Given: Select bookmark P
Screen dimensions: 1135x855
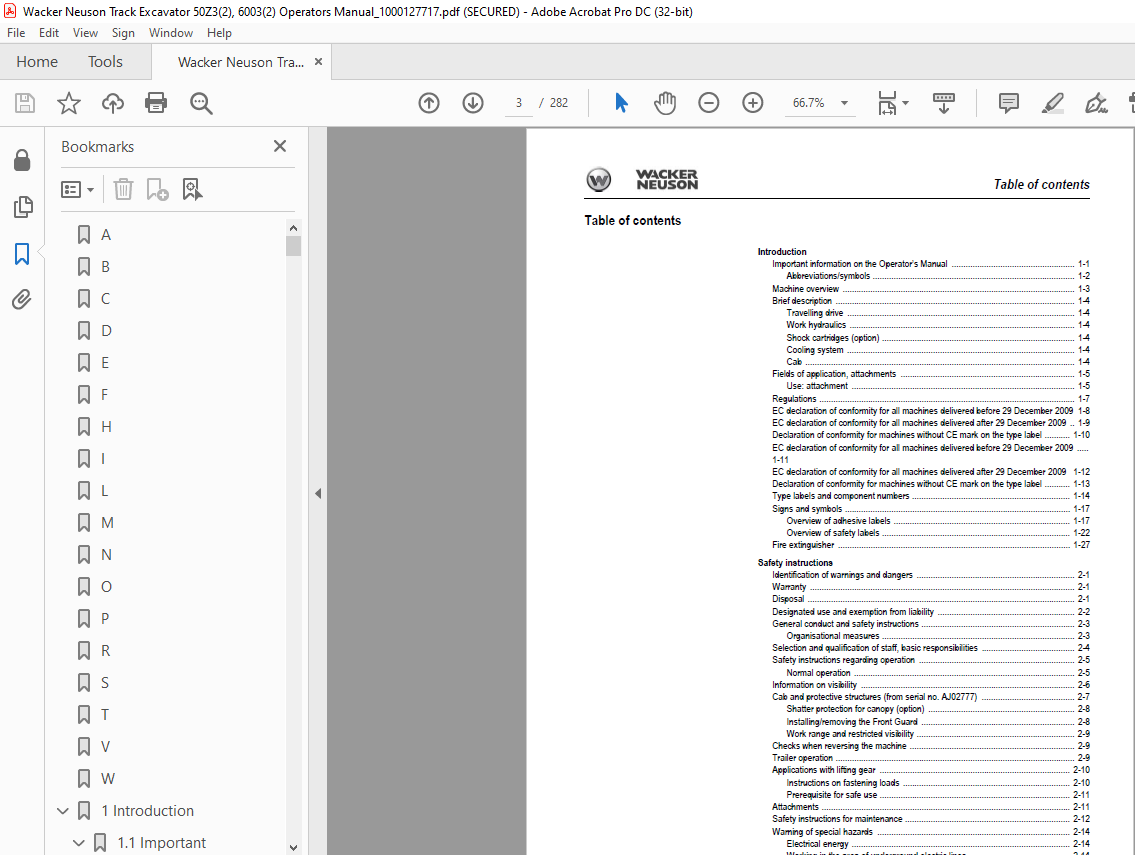Looking at the screenshot, I should (105, 618).
